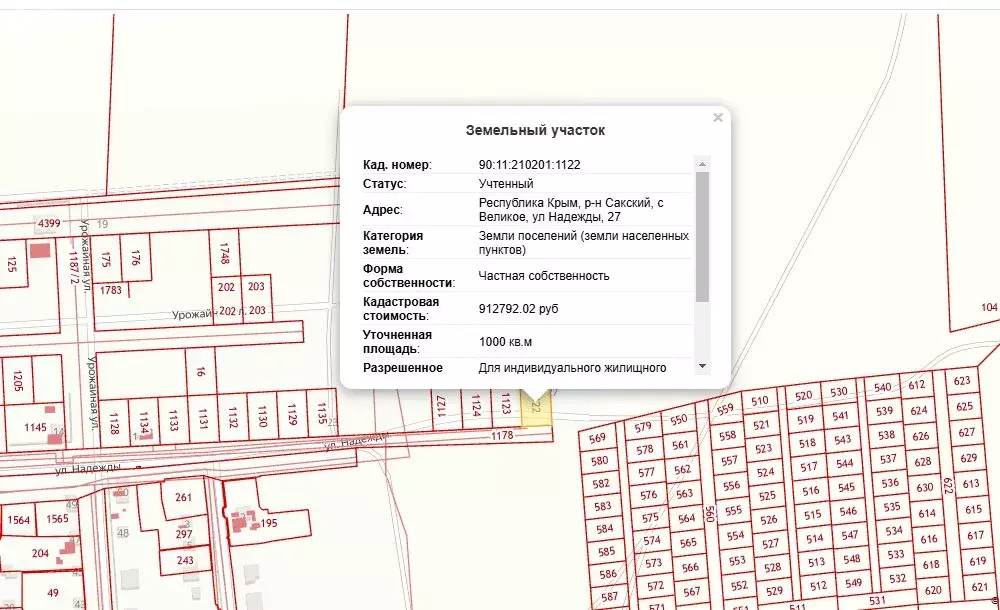Select parcel 1131 on the map
The height and width of the screenshot is (610, 1000).
click(x=203, y=419)
